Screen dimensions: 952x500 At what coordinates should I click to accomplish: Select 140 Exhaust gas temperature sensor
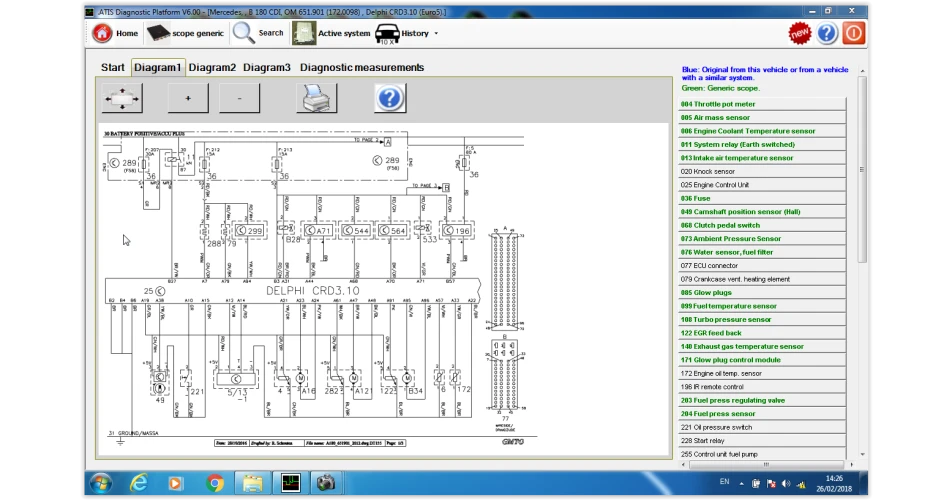pos(762,346)
